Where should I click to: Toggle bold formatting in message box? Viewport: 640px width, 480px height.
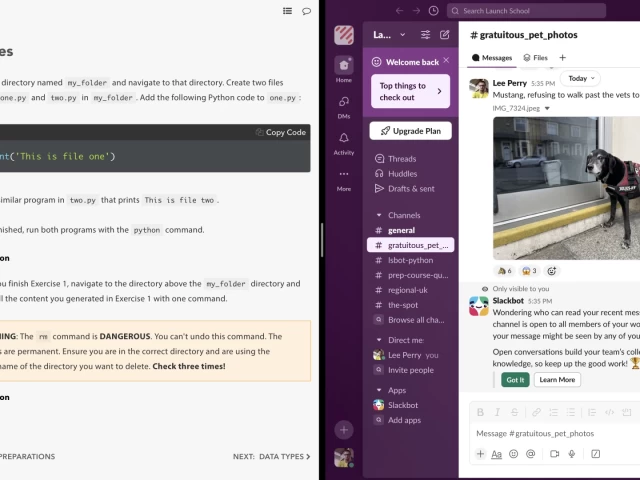coord(481,412)
